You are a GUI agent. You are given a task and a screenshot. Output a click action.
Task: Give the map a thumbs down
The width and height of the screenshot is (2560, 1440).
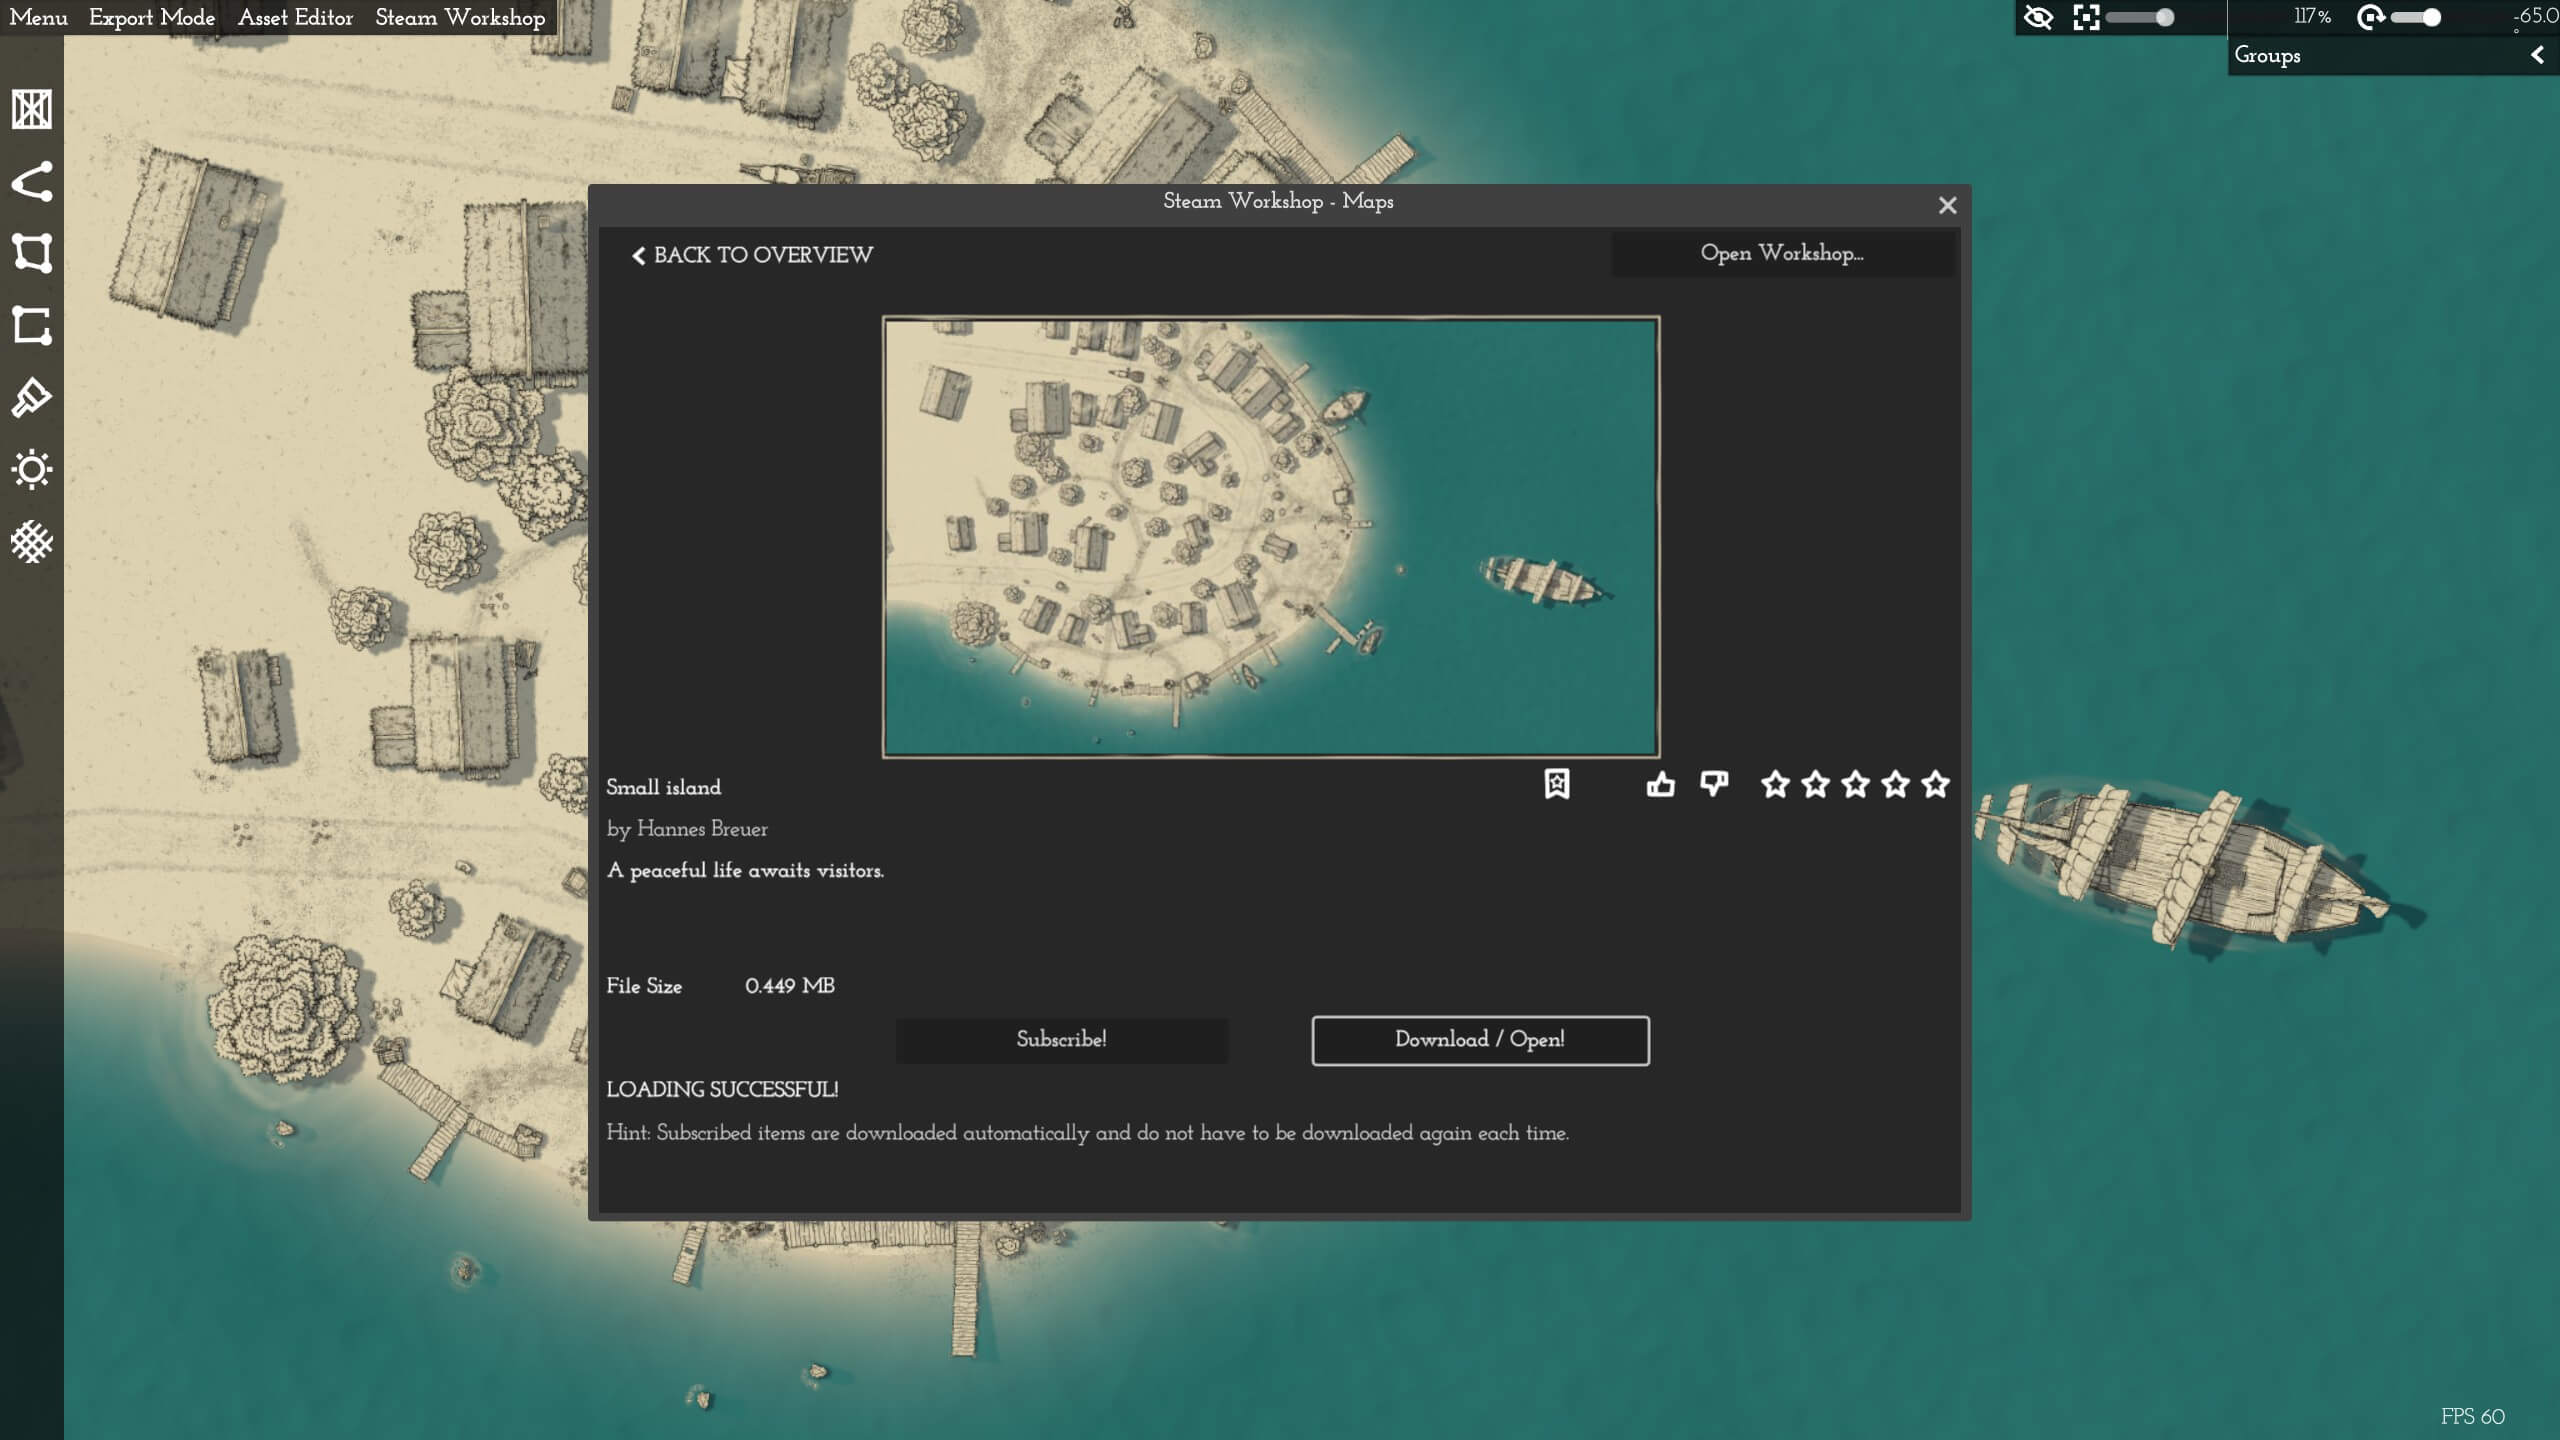[x=1714, y=784]
